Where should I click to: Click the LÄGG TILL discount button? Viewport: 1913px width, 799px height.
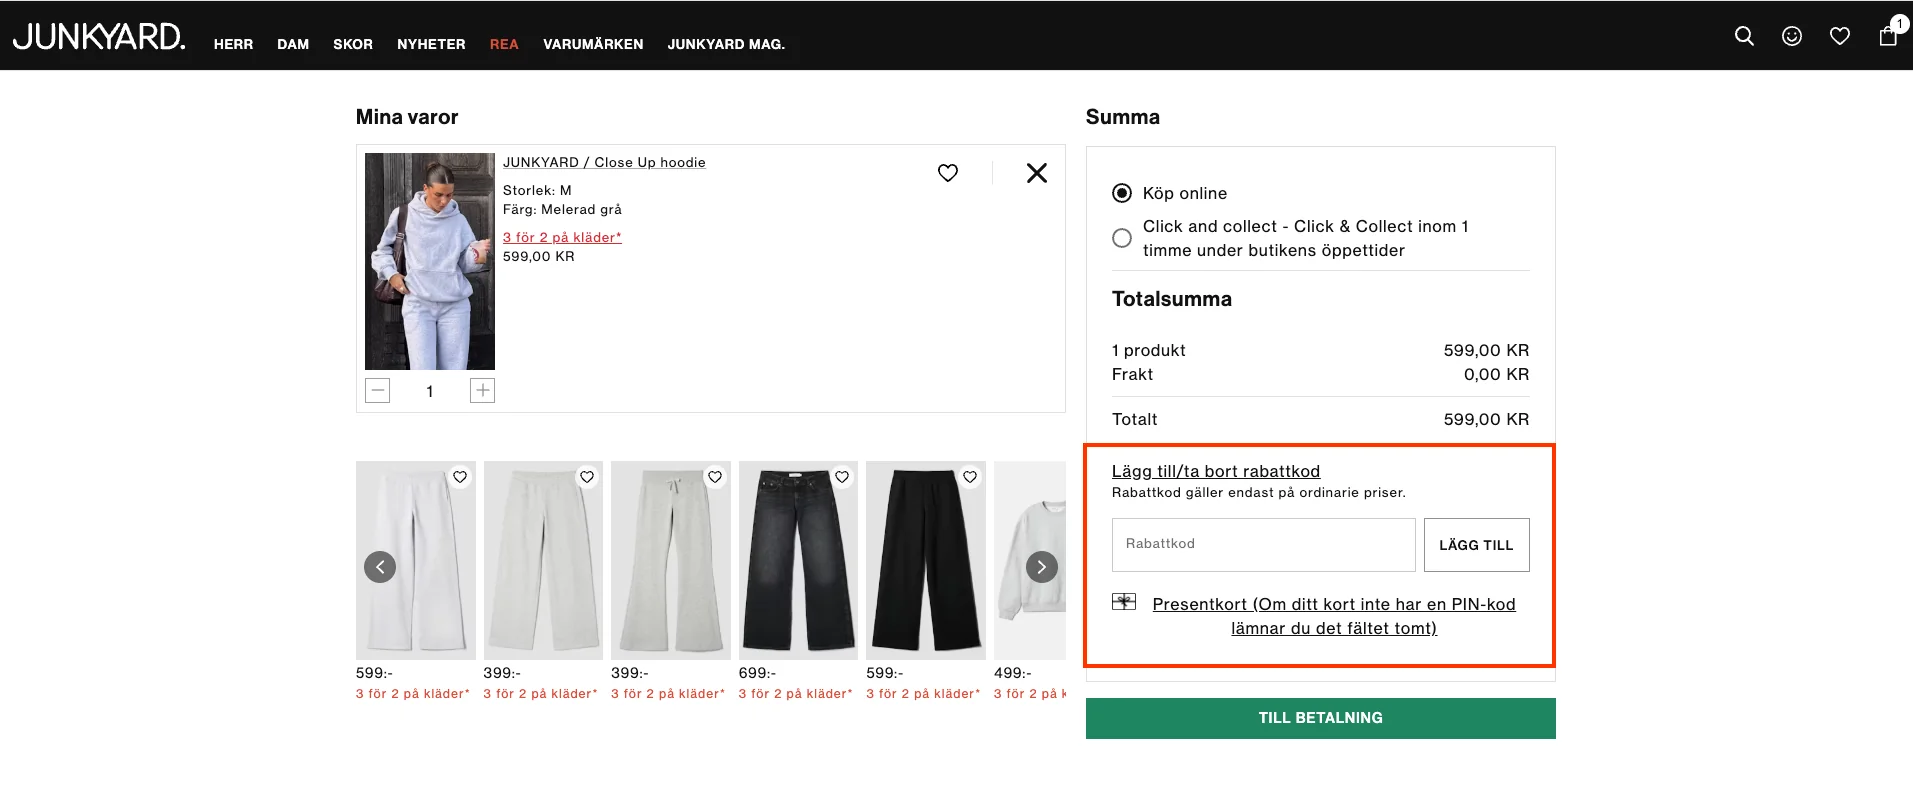pyautogui.click(x=1476, y=545)
